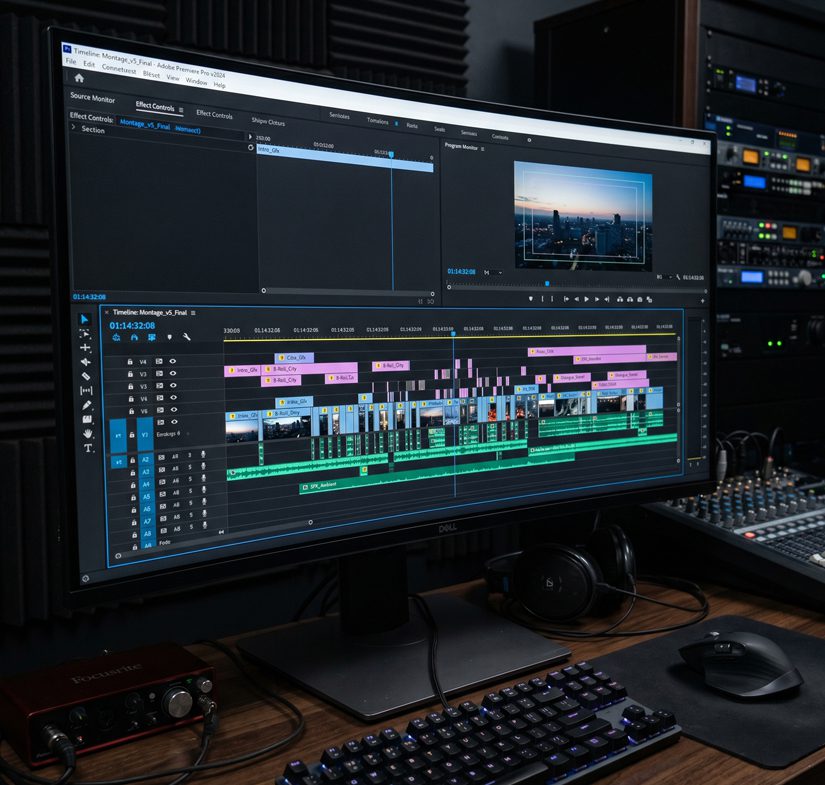Toggle track targeting for A5

147,497
